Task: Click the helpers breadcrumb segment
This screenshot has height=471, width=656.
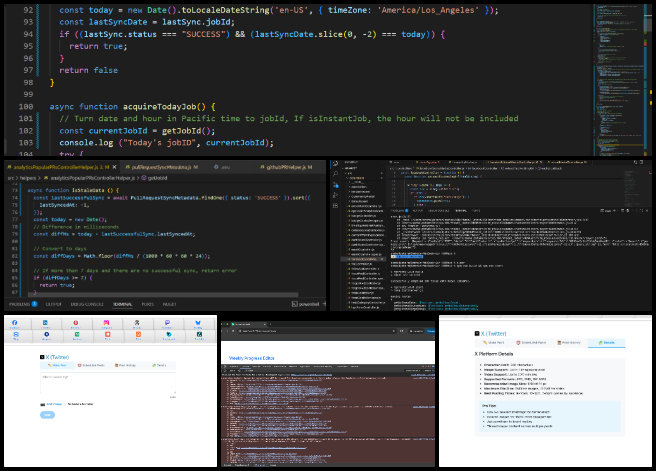Action: tap(28, 178)
